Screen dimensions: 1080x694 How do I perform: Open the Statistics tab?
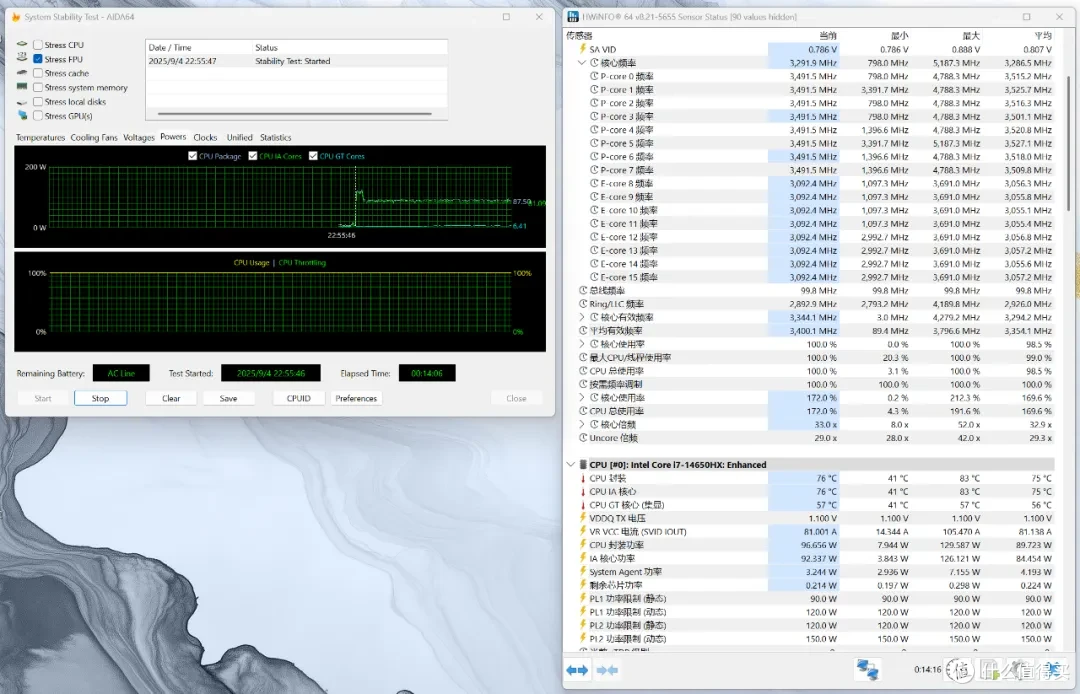(x=276, y=137)
